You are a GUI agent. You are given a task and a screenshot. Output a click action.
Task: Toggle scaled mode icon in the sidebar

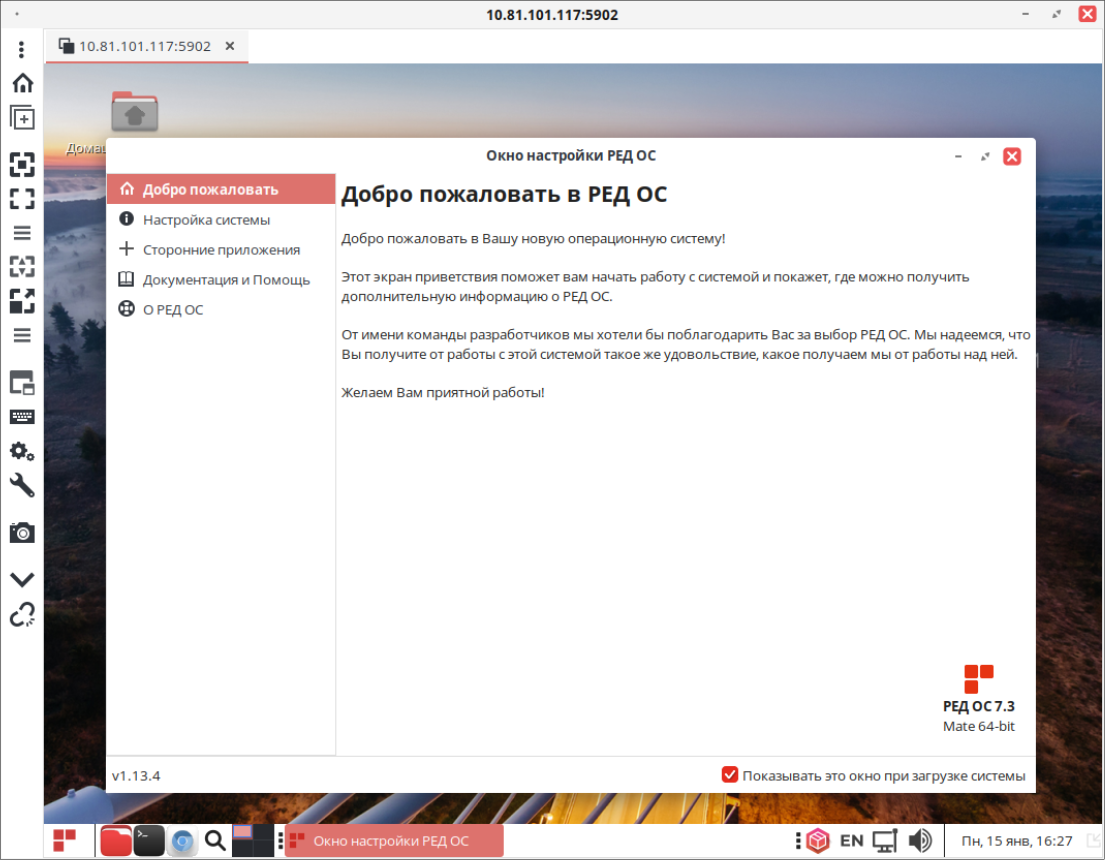23,301
